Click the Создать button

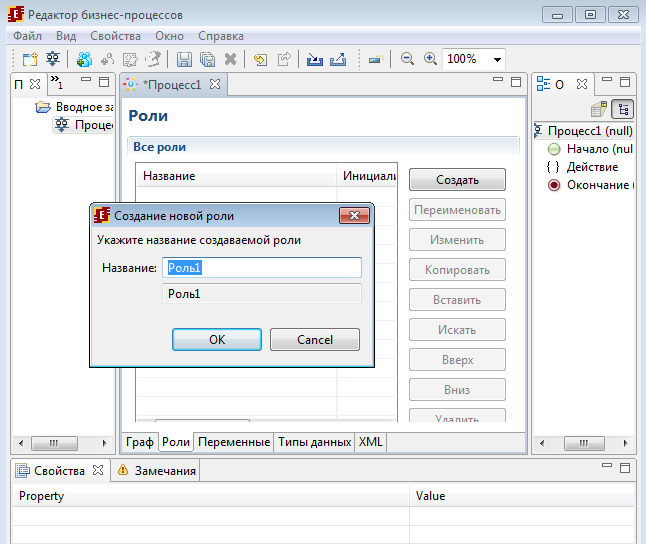pos(457,180)
